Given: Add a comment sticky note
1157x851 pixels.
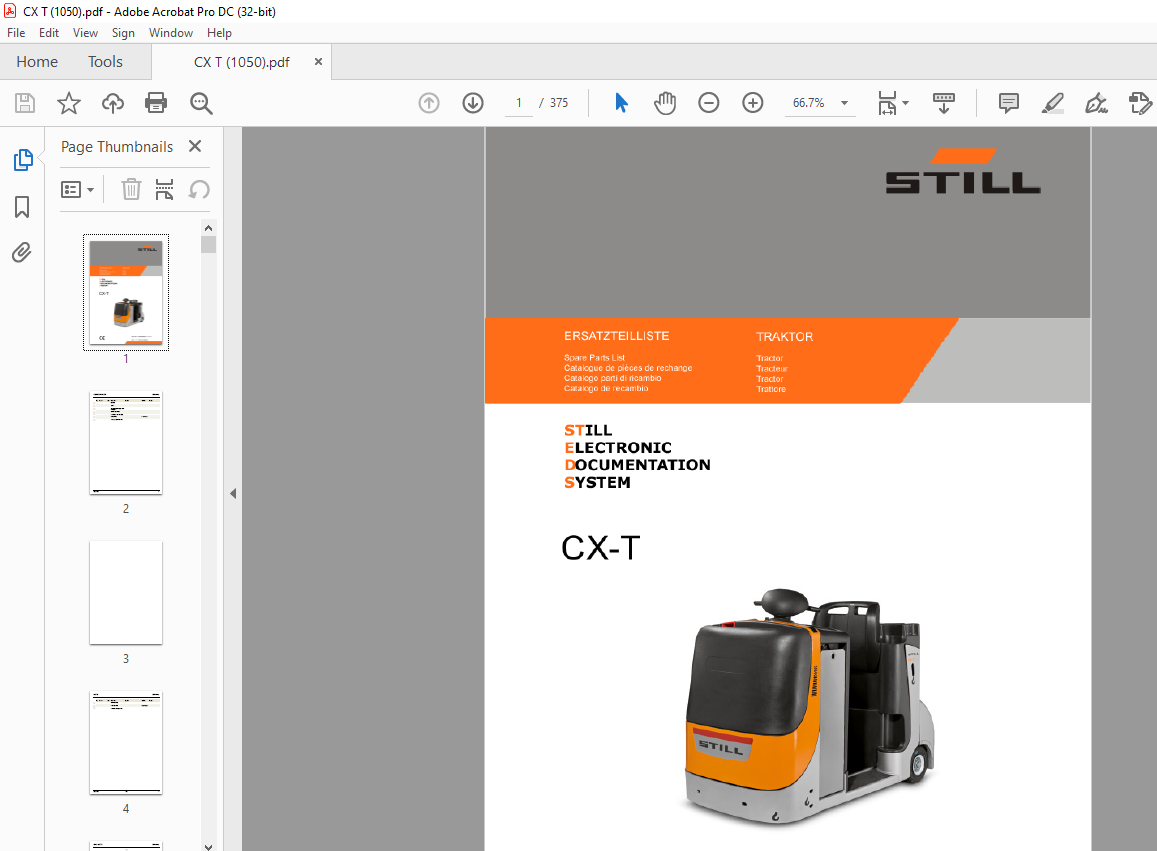Looking at the screenshot, I should click(1009, 103).
